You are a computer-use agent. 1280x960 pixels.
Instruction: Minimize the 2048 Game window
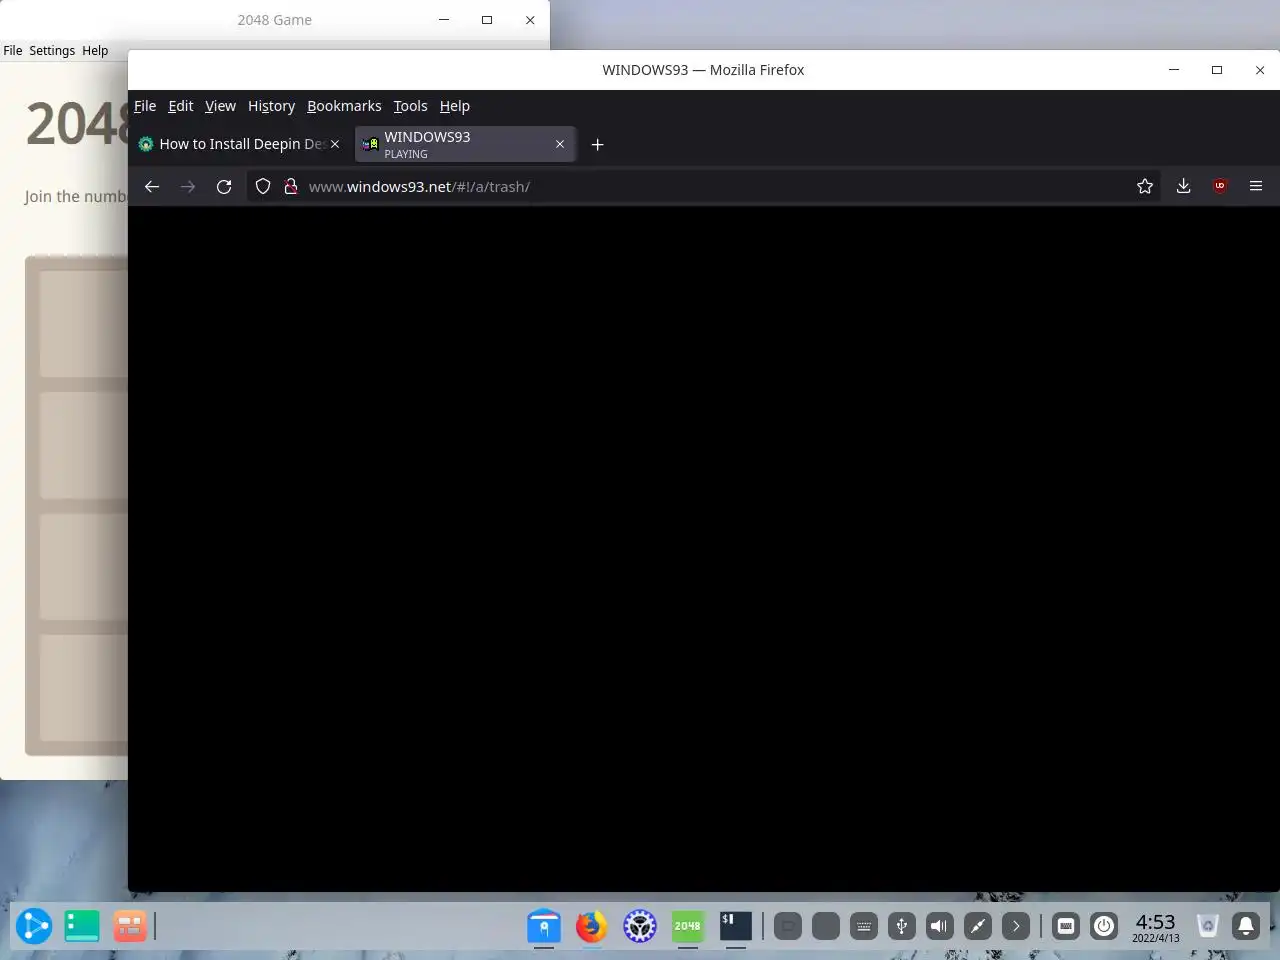coord(444,20)
